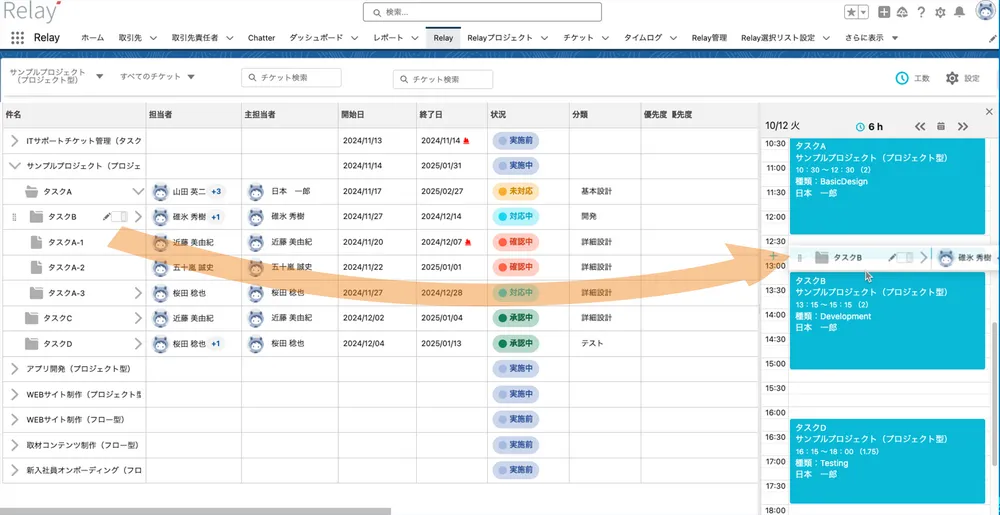Open the notifications bell icon
1000x515 pixels.
click(960, 12)
